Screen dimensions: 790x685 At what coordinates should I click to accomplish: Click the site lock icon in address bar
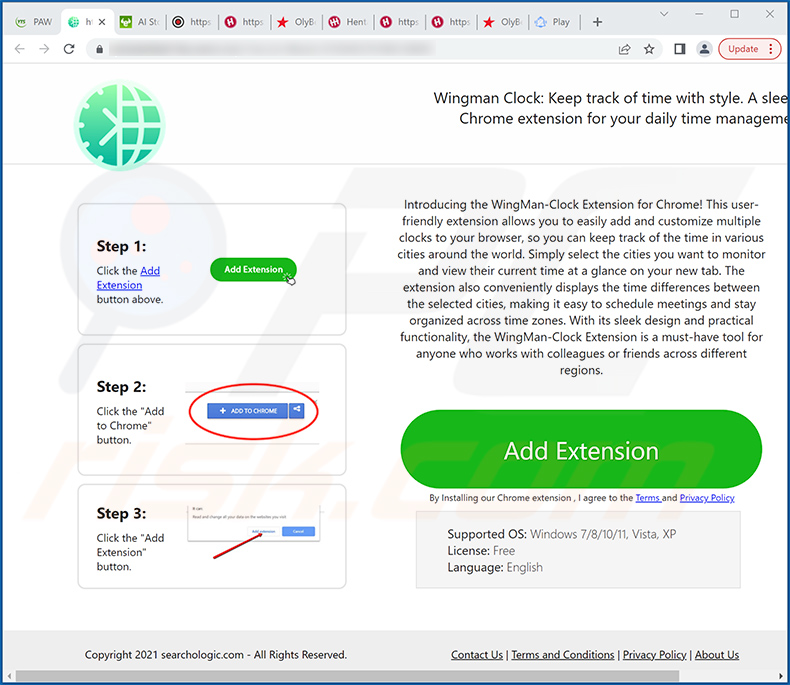98,49
